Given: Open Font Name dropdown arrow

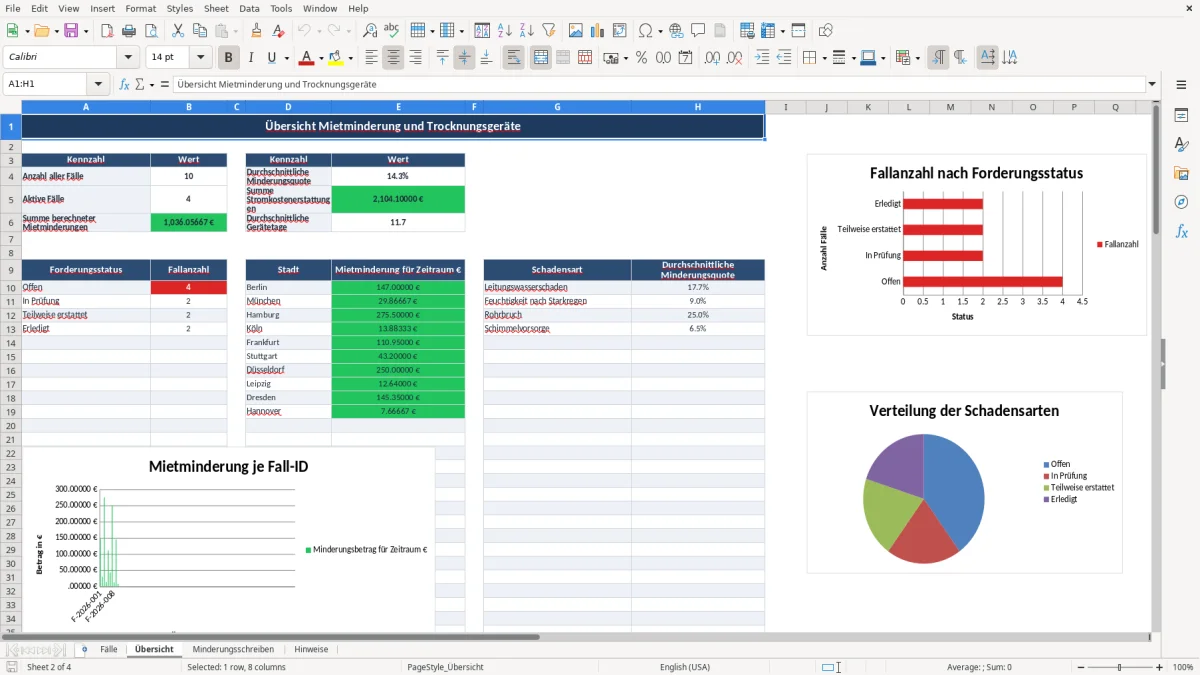Looking at the screenshot, I should 128,58.
